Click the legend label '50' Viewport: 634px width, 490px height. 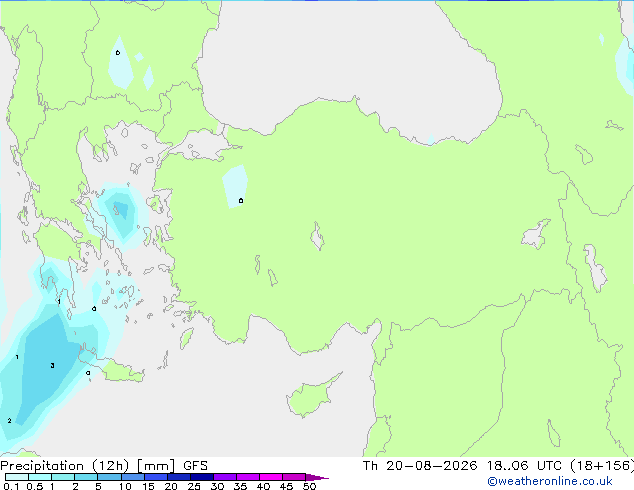point(309,486)
